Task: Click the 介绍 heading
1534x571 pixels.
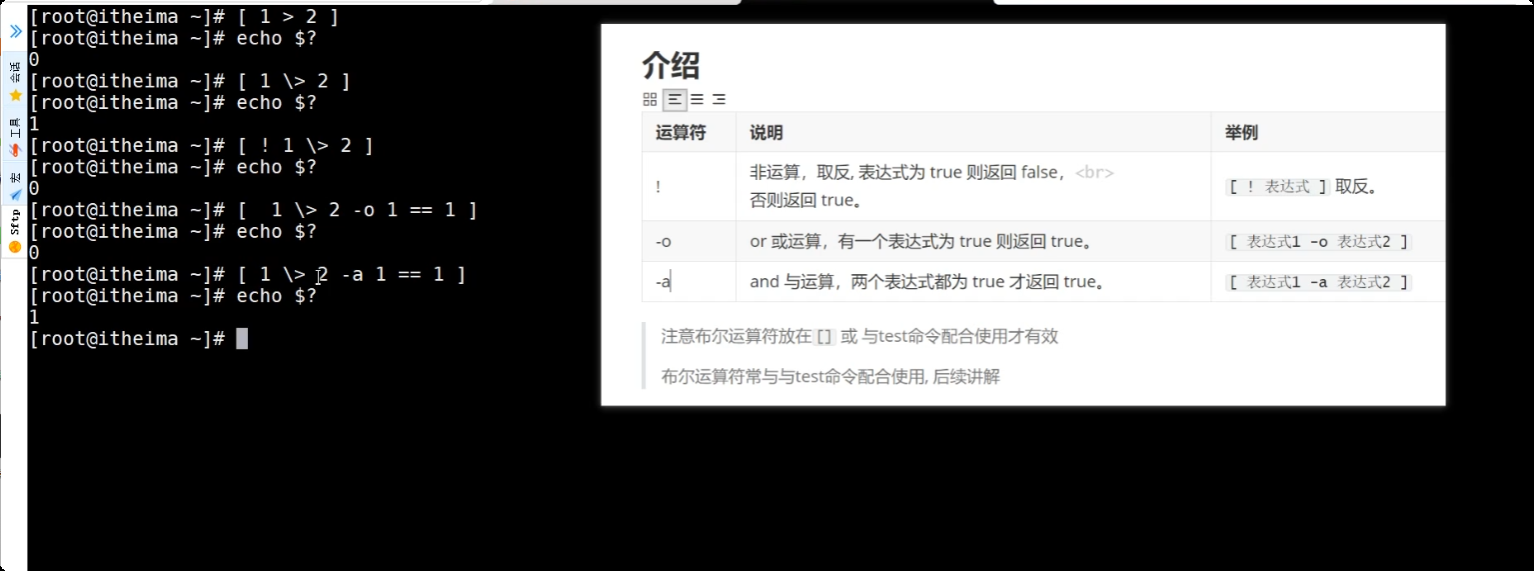Action: click(671, 66)
